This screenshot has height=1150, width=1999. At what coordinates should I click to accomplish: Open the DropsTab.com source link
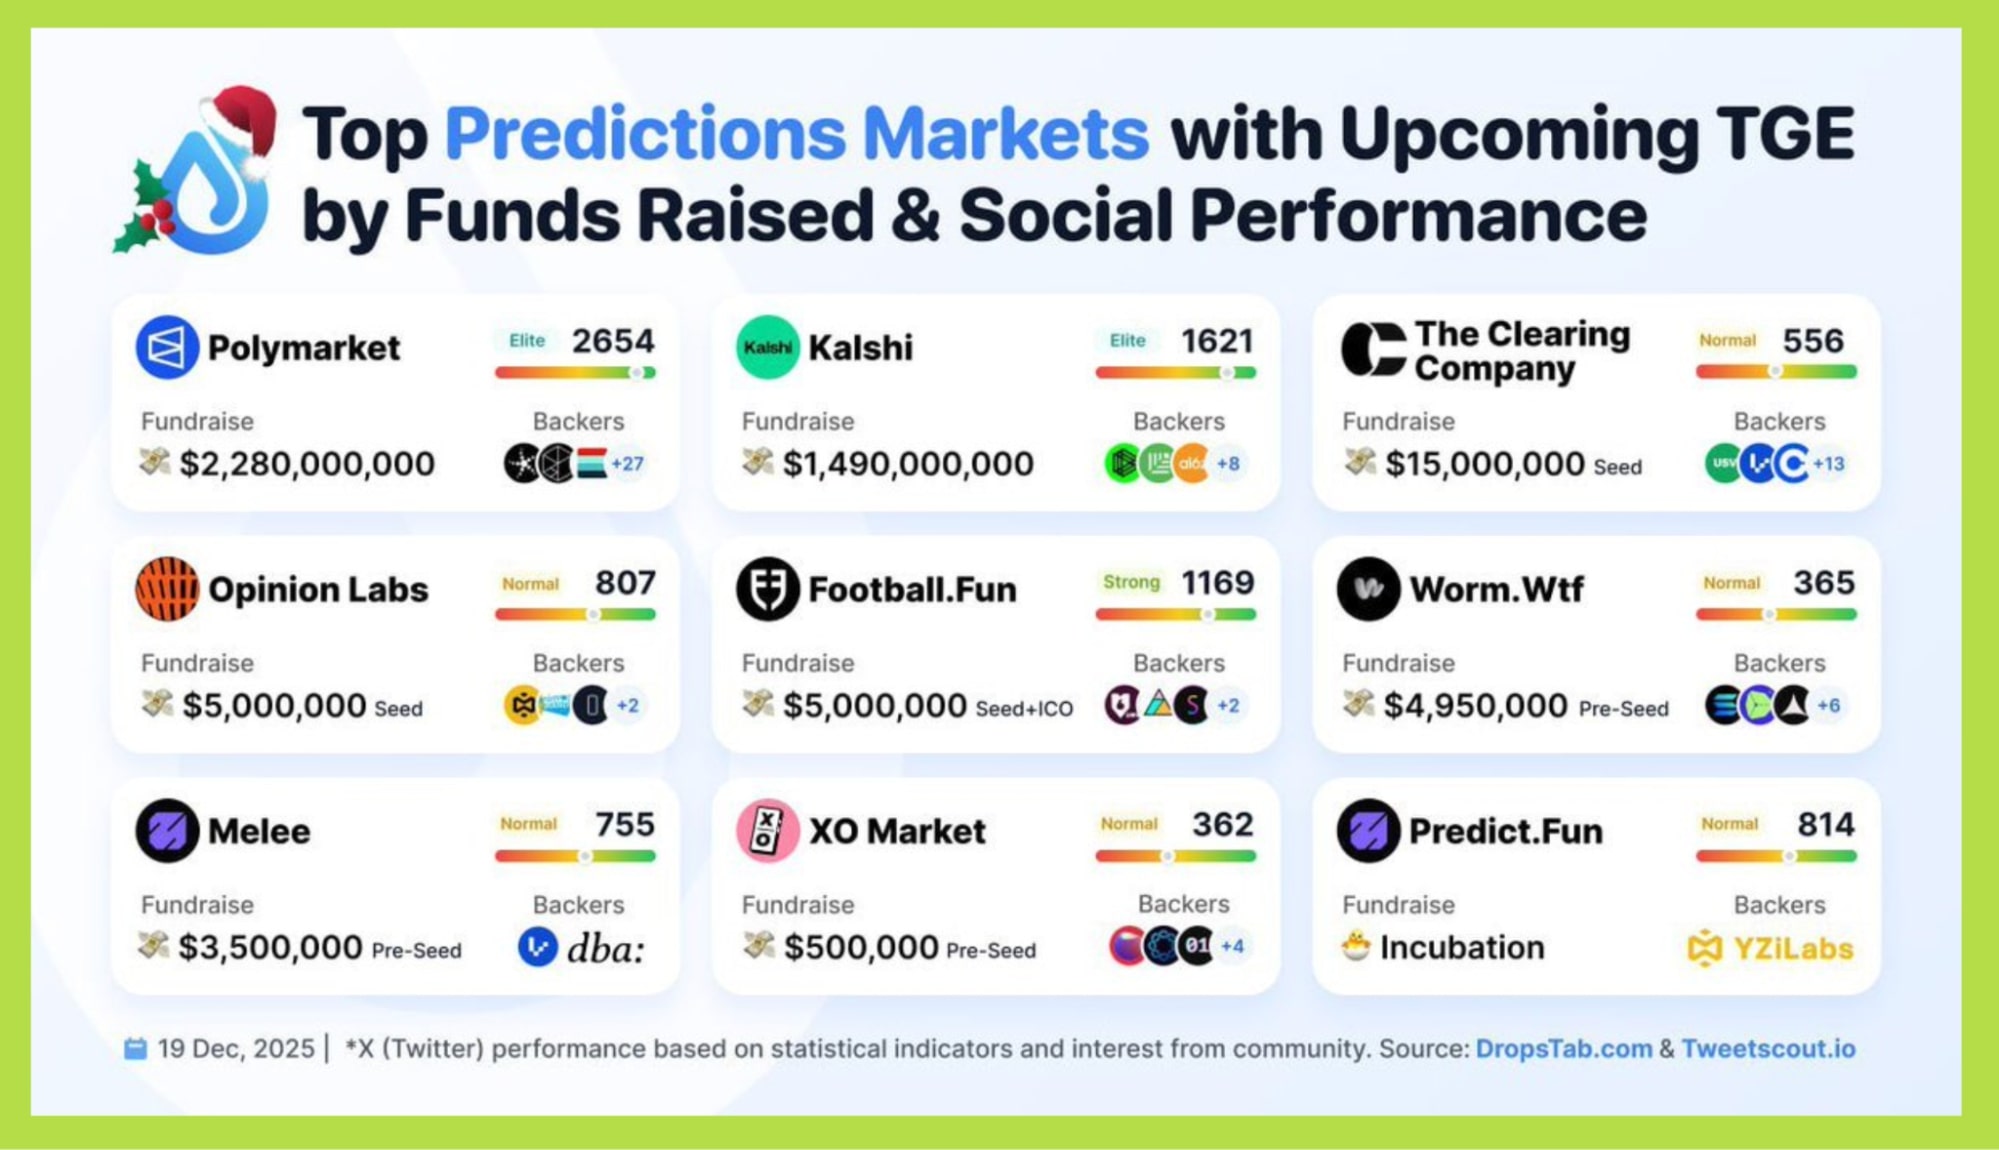pos(1563,1048)
